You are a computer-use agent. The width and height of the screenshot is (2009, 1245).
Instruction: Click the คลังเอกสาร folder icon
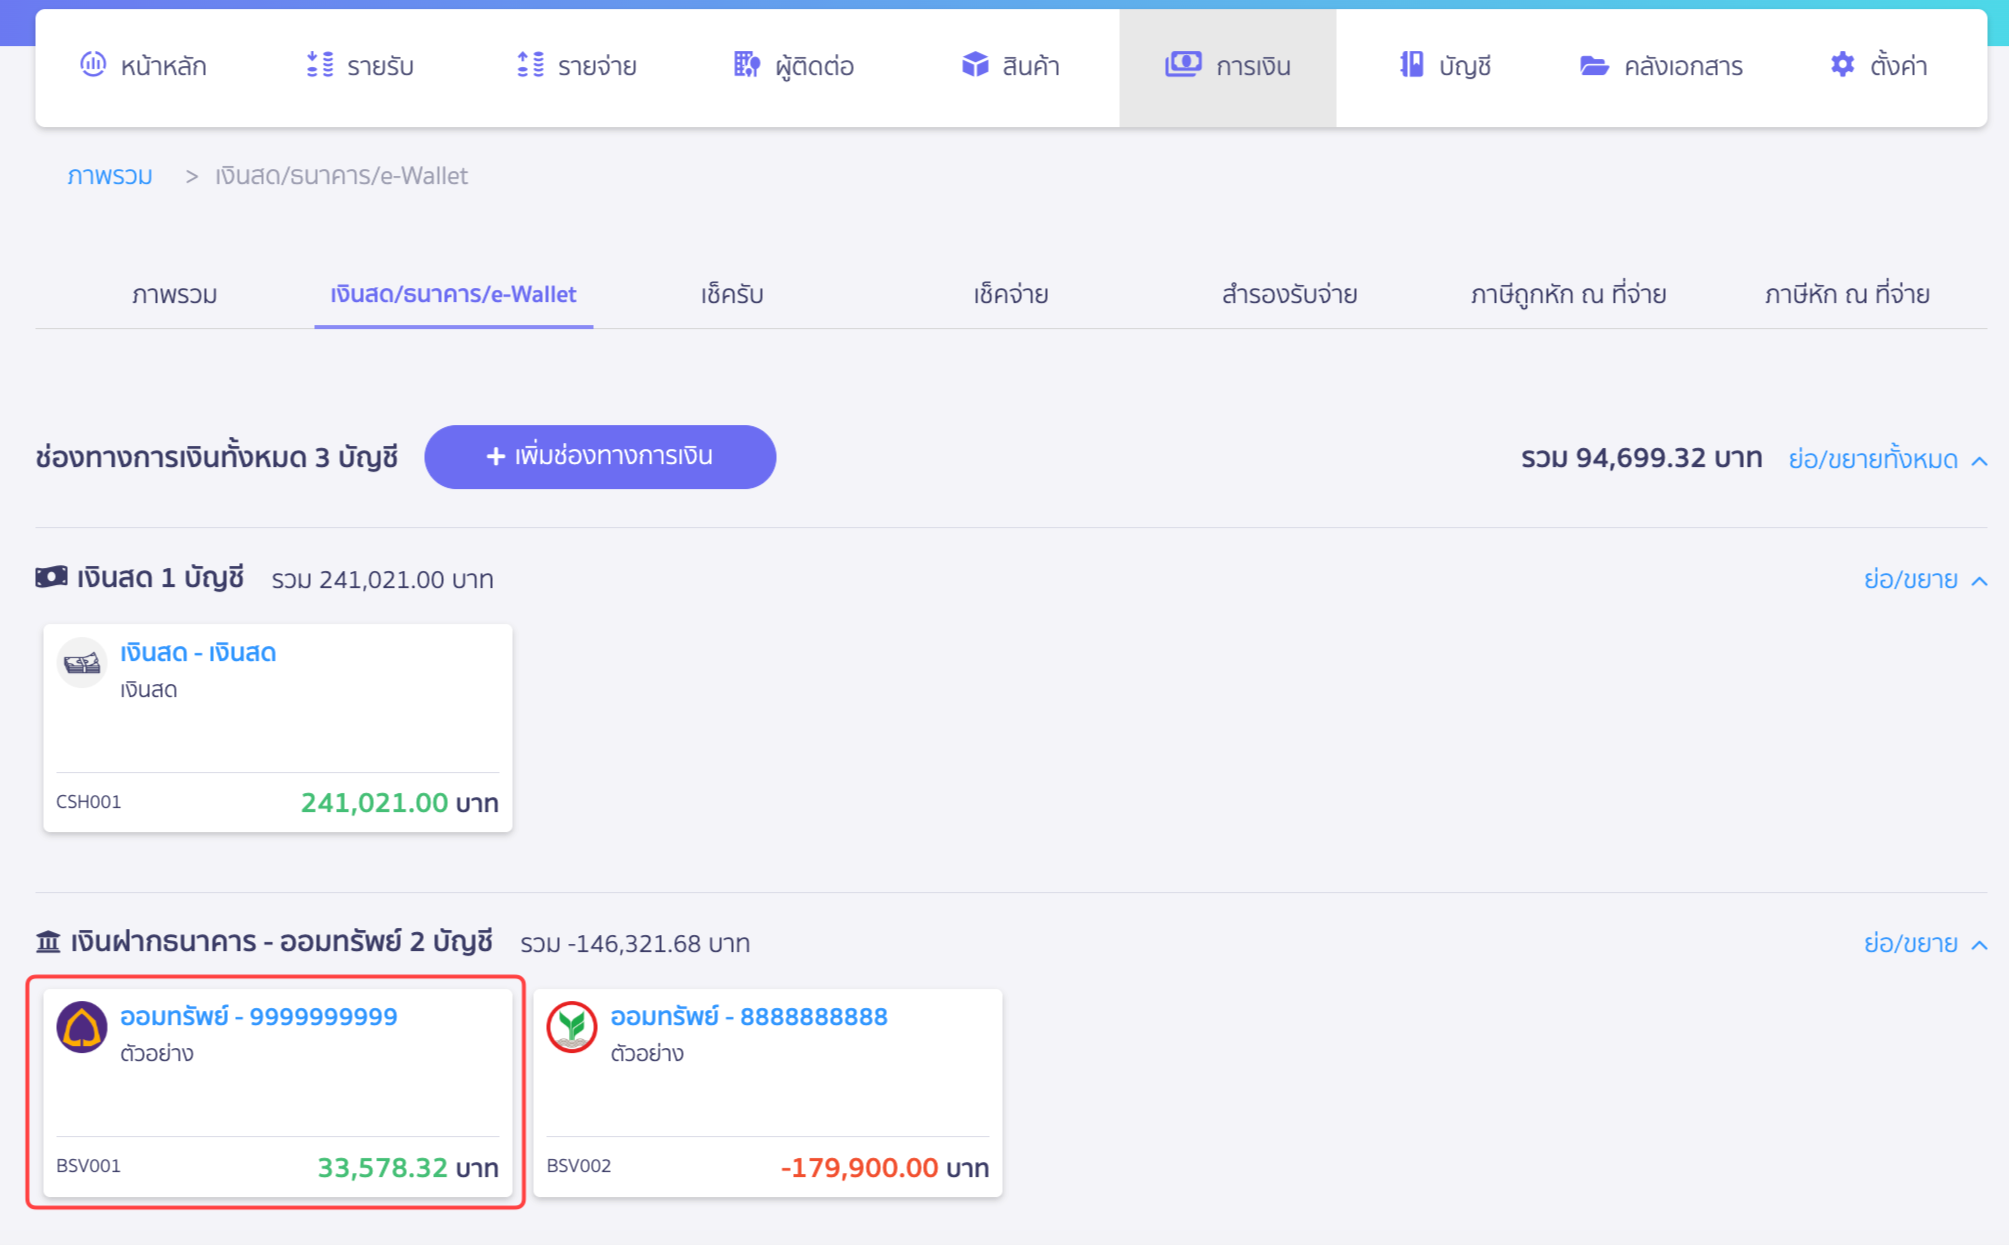point(1594,66)
